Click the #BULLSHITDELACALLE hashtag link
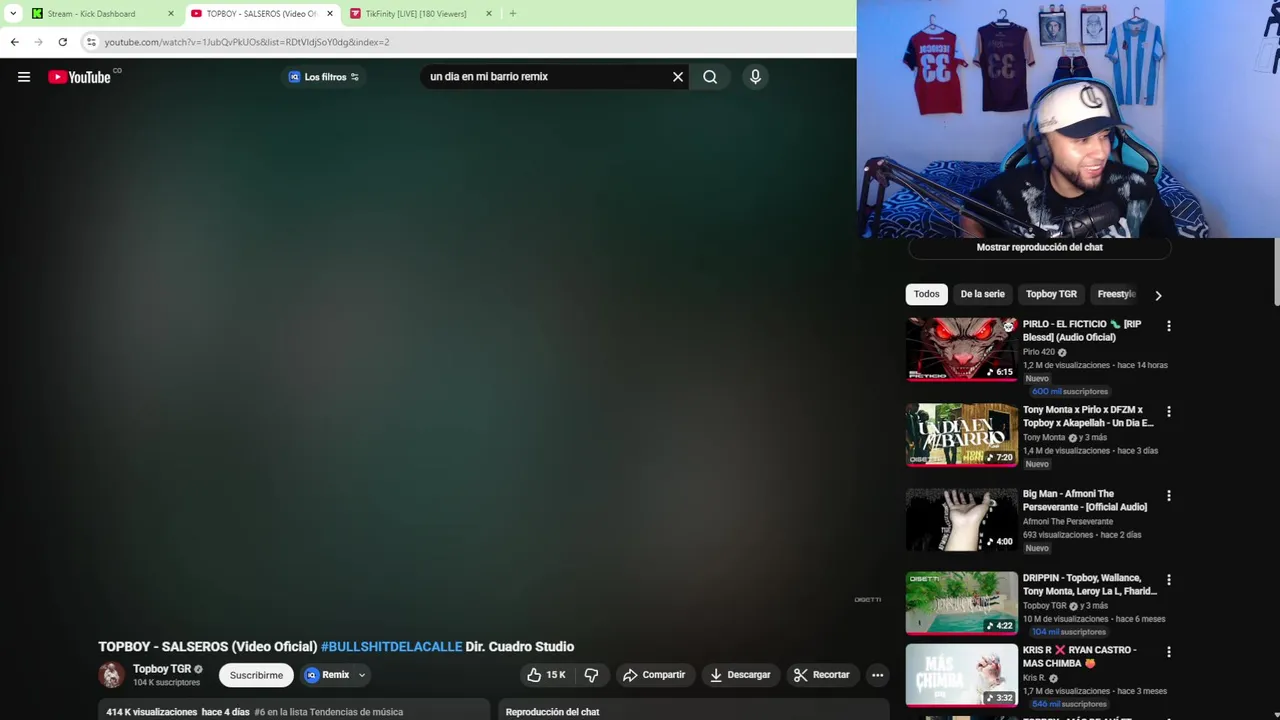This screenshot has width=1280, height=720. coord(391,647)
